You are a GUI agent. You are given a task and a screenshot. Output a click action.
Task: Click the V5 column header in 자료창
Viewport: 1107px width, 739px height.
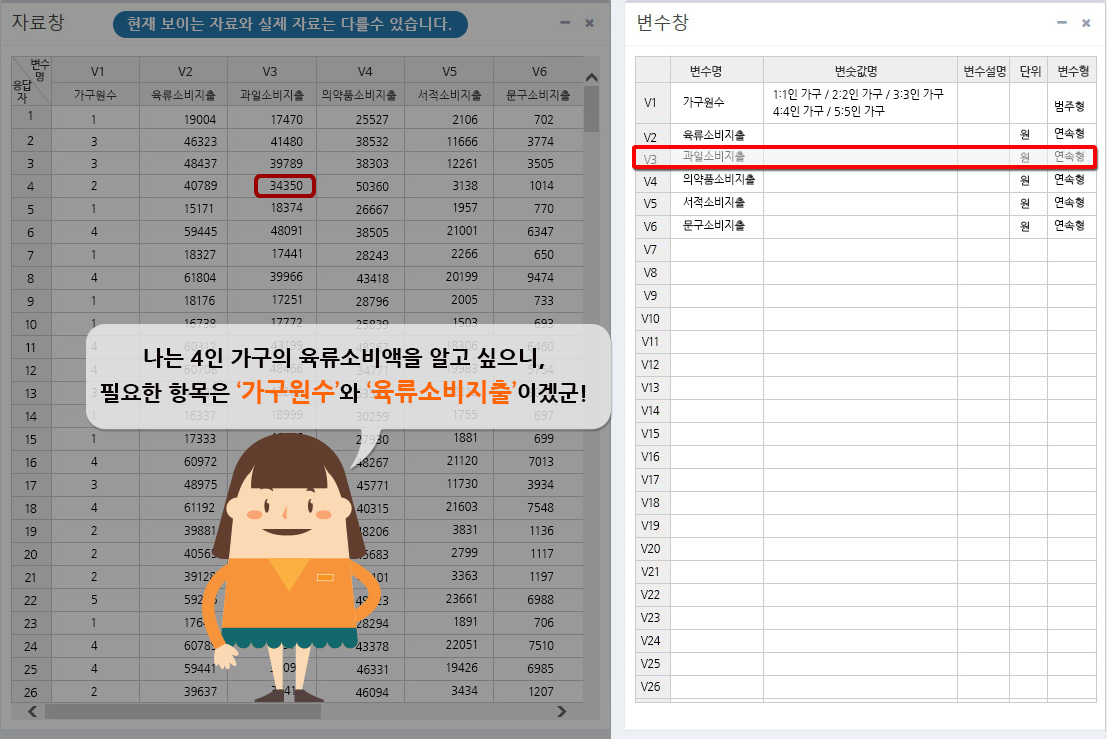(449, 71)
